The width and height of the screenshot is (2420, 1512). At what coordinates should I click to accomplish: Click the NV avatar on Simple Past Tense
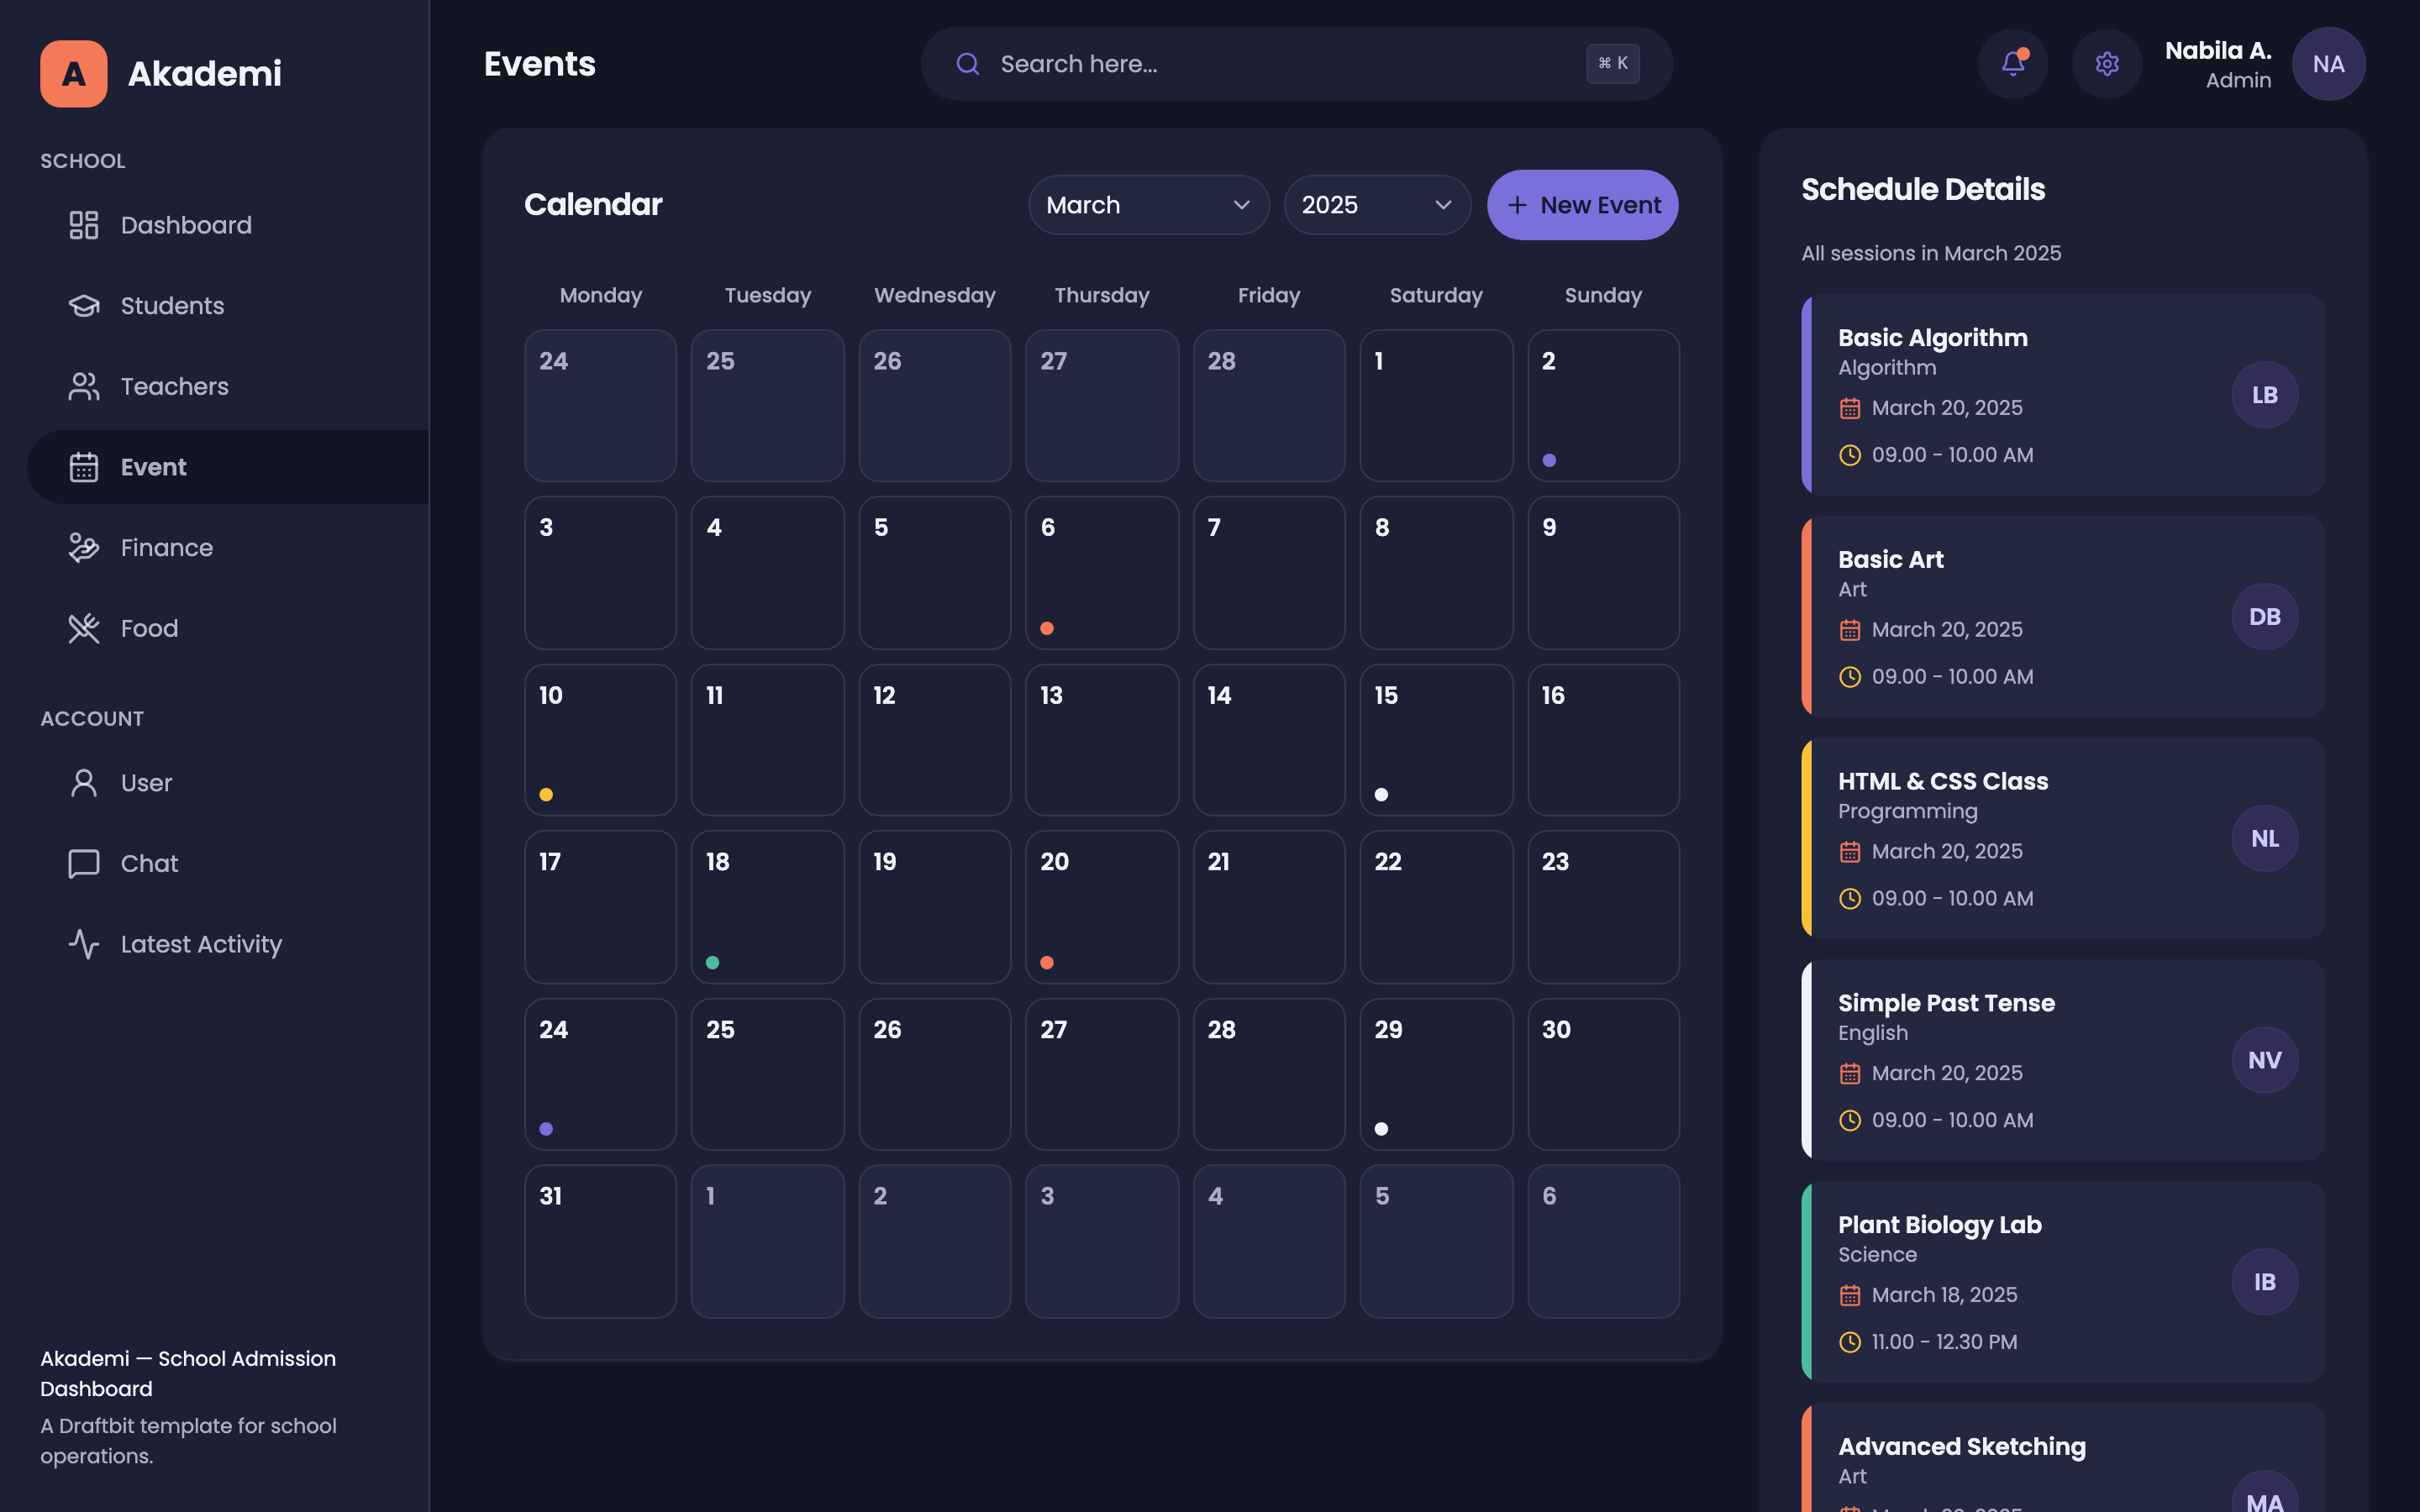pyautogui.click(x=2264, y=1060)
